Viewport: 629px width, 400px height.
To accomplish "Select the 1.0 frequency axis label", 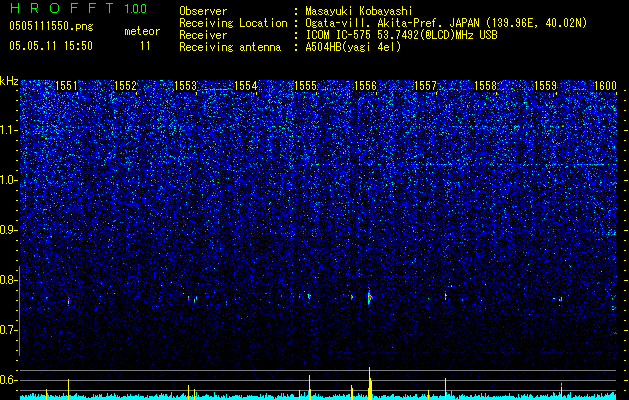I will pos(9,180).
